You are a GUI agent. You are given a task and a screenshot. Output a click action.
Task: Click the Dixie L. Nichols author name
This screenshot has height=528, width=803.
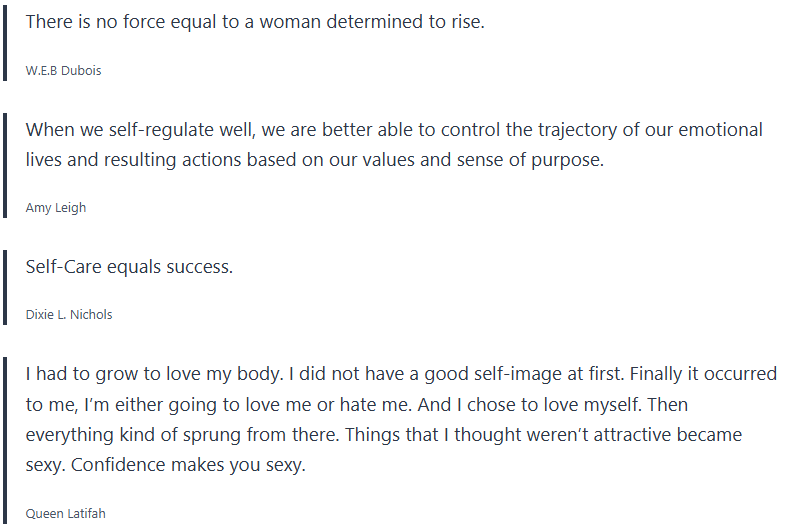point(69,314)
